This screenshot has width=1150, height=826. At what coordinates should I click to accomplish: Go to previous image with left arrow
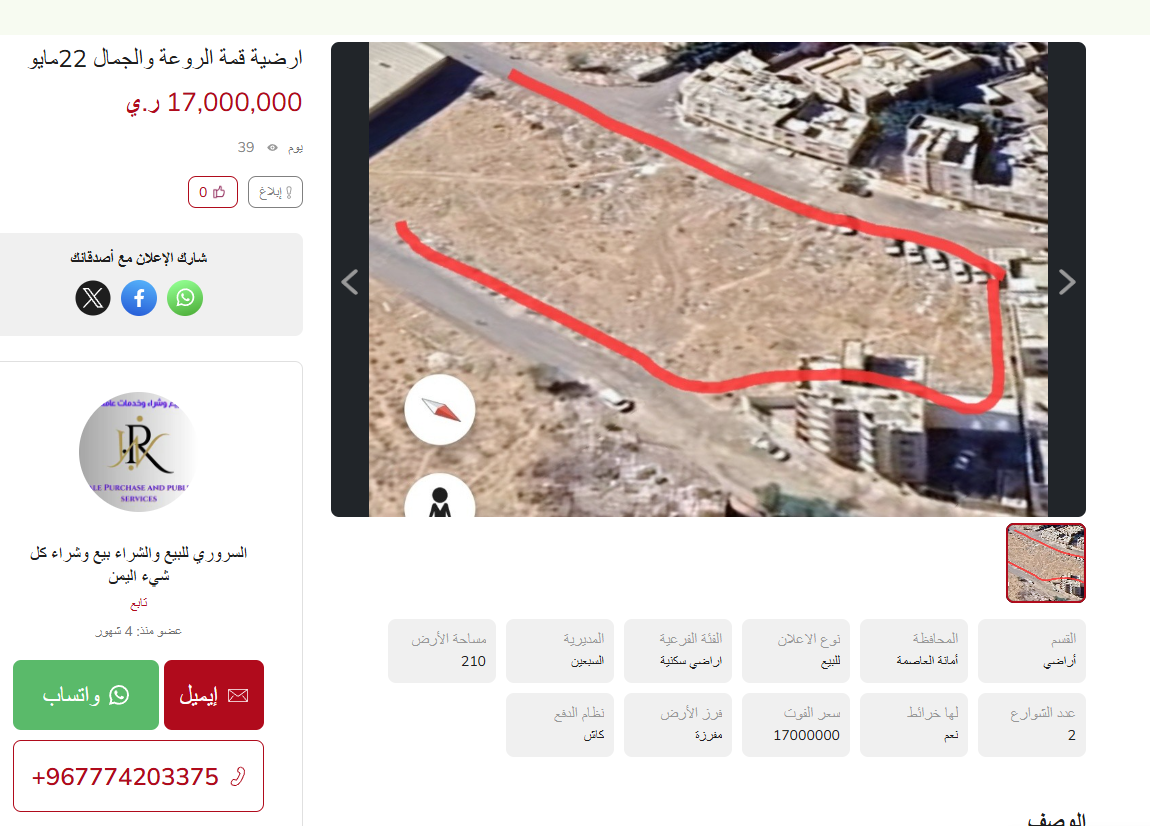(x=350, y=282)
